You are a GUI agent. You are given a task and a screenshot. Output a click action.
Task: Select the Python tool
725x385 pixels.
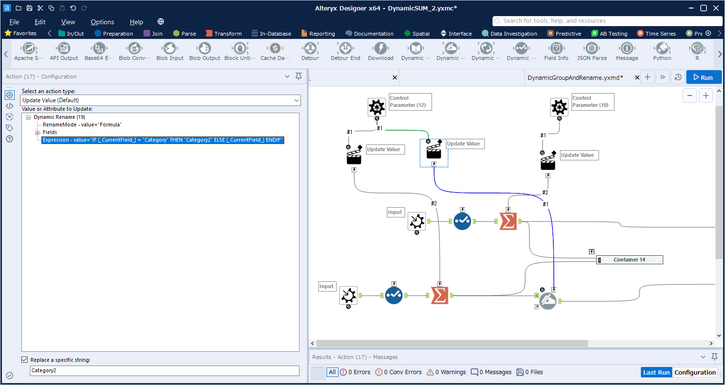662,51
